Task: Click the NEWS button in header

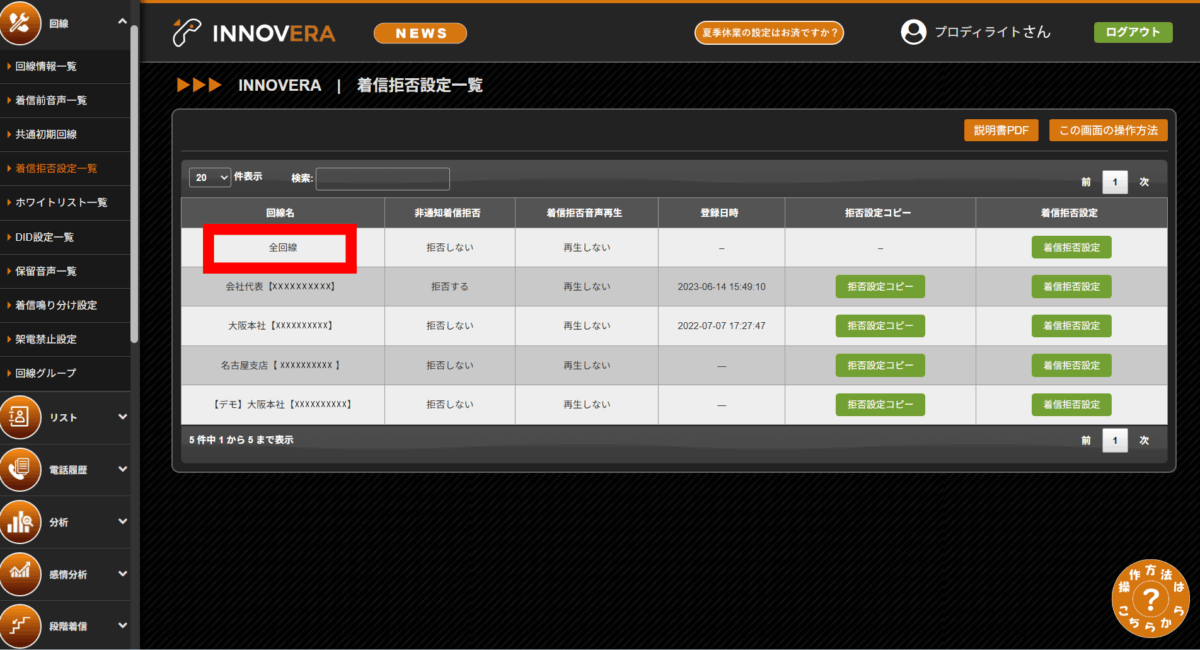Action: pos(421,33)
